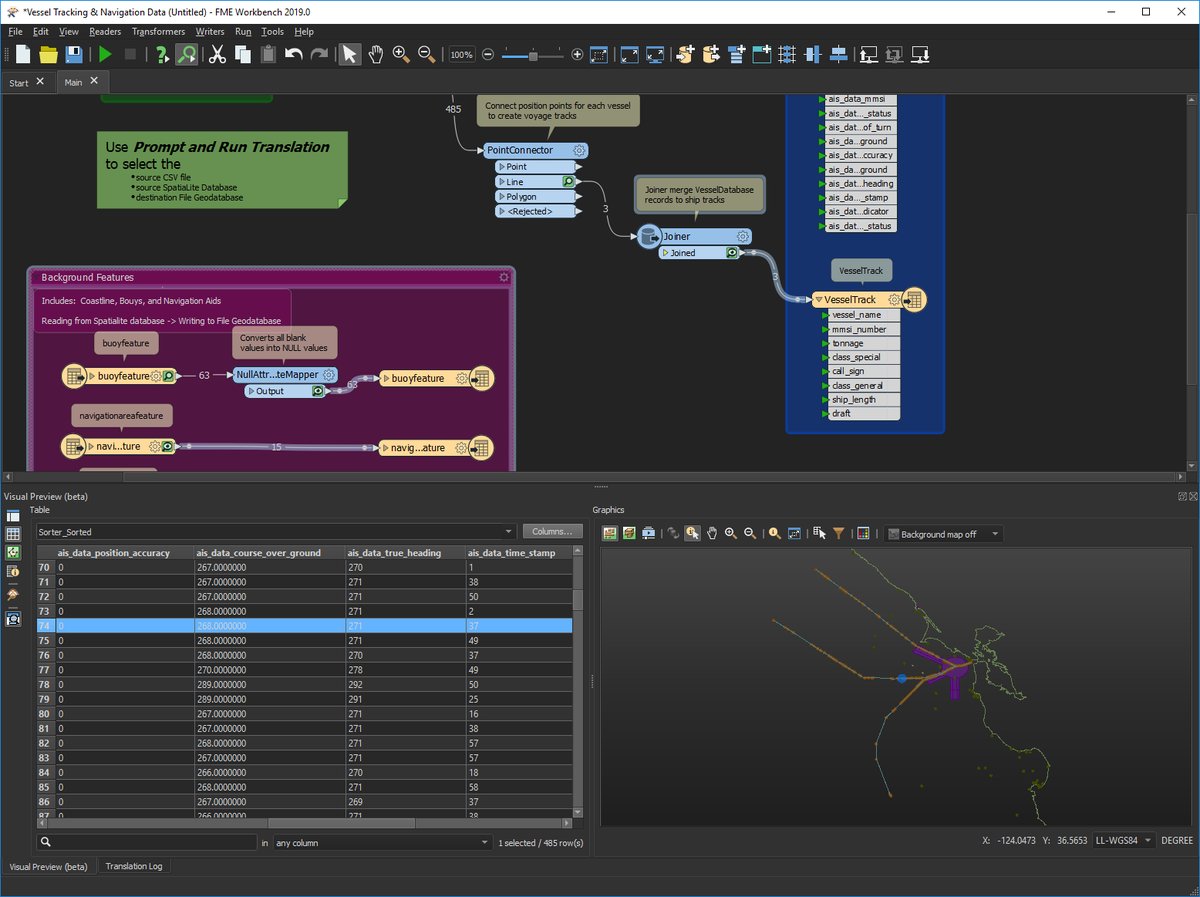Screen dimensions: 1200x897
Task: Toggle feature caching on the NullAttributeMapper Output port
Action: click(x=317, y=391)
